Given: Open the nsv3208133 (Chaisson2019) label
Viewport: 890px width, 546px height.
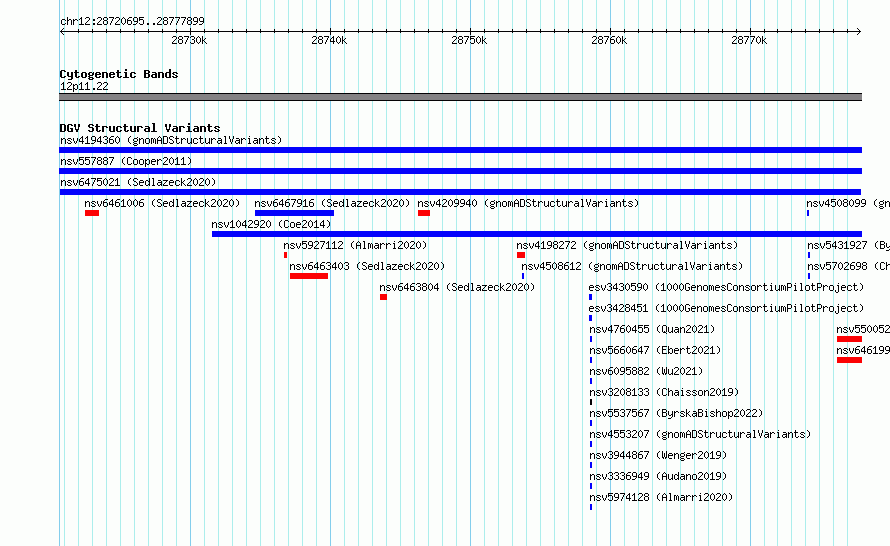Looking at the screenshot, I should [x=664, y=392].
